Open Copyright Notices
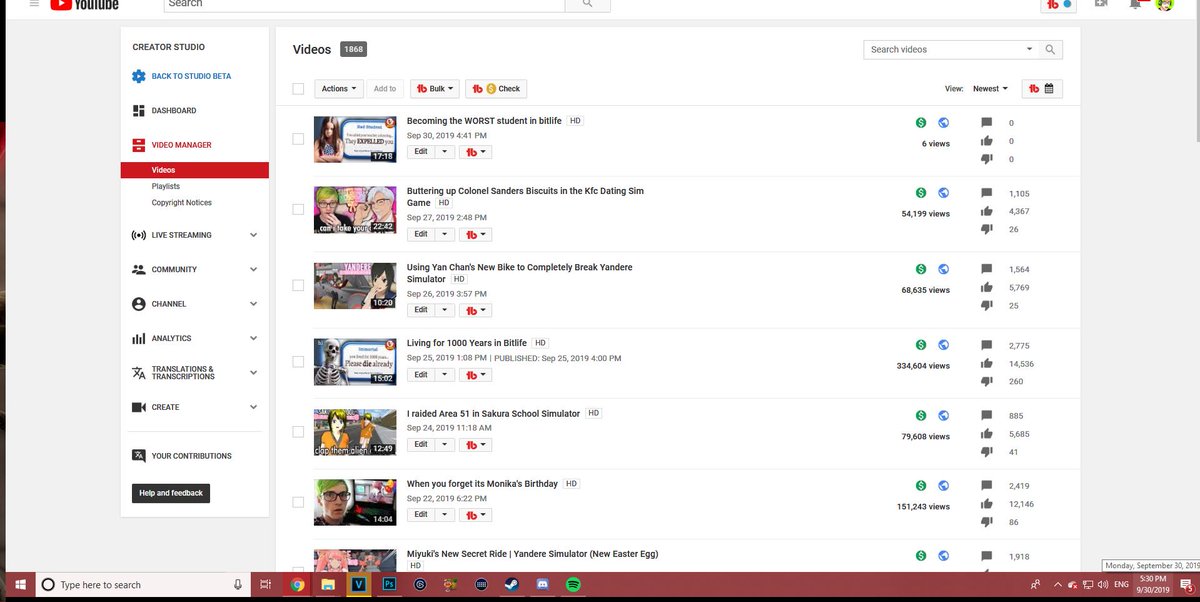Screen dimensions: 1200x602 [x=182, y=203]
